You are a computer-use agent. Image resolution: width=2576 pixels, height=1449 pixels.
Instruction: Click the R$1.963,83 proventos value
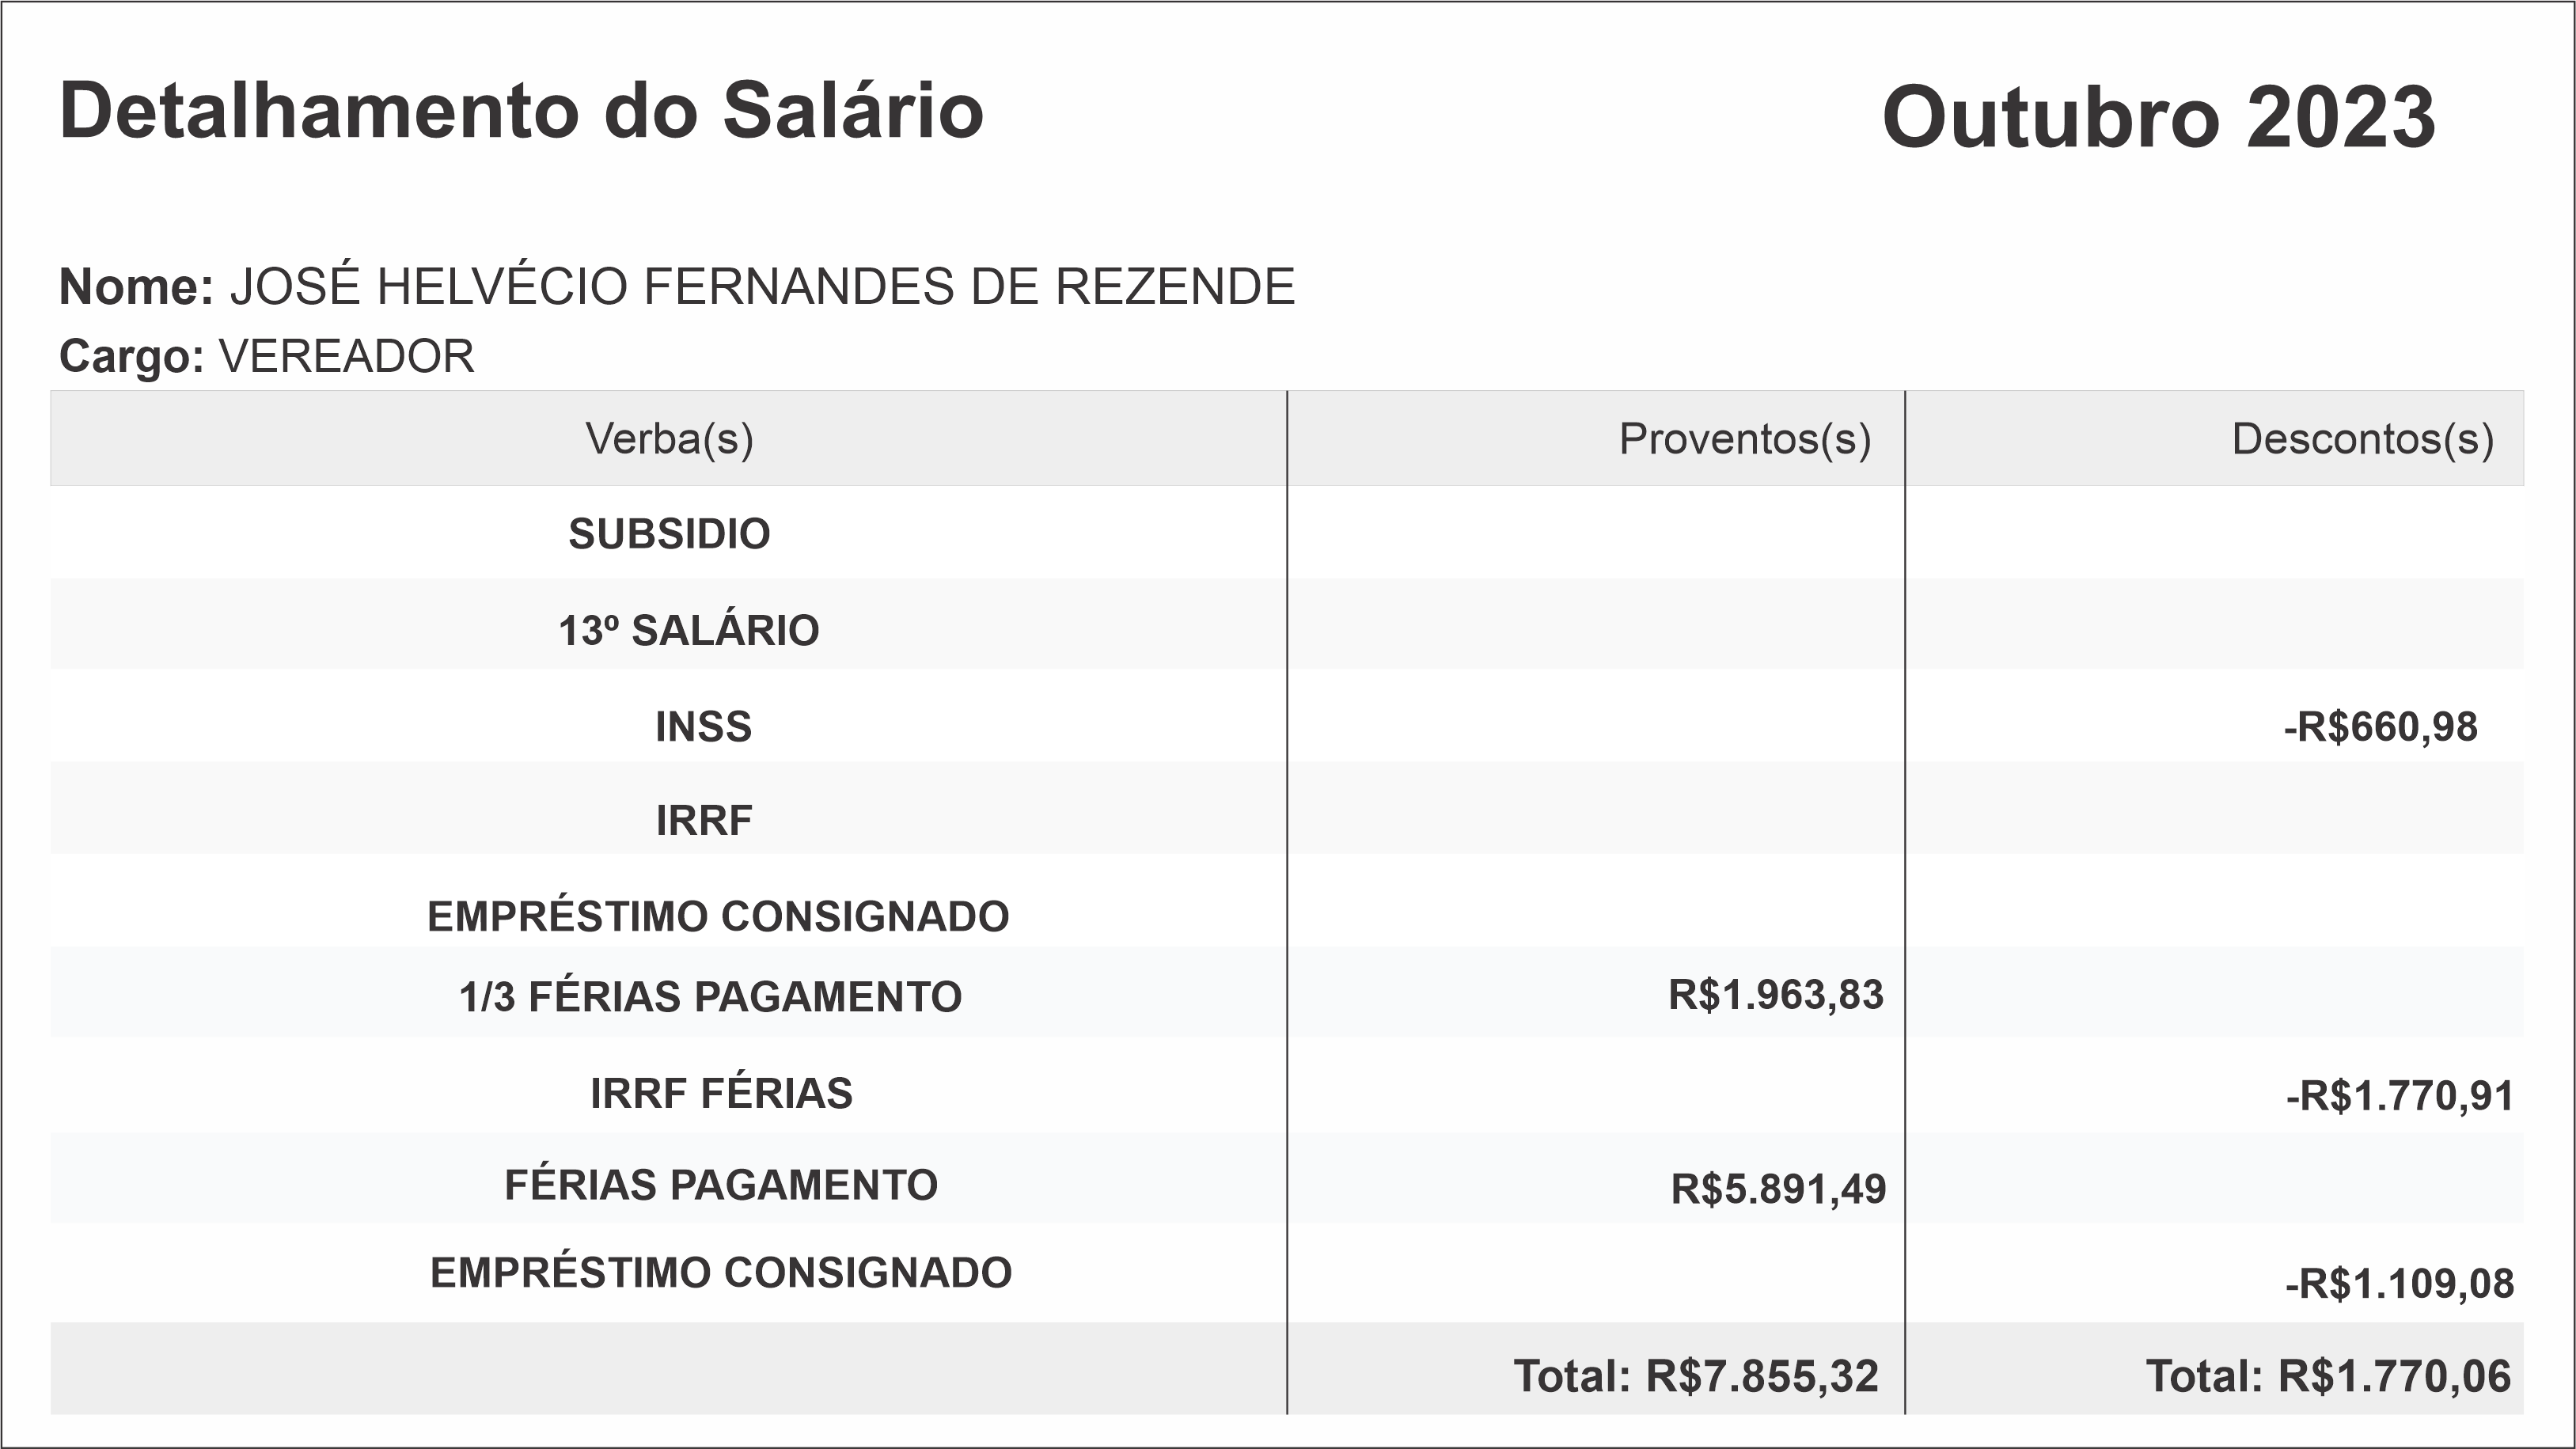pyautogui.click(x=1775, y=995)
